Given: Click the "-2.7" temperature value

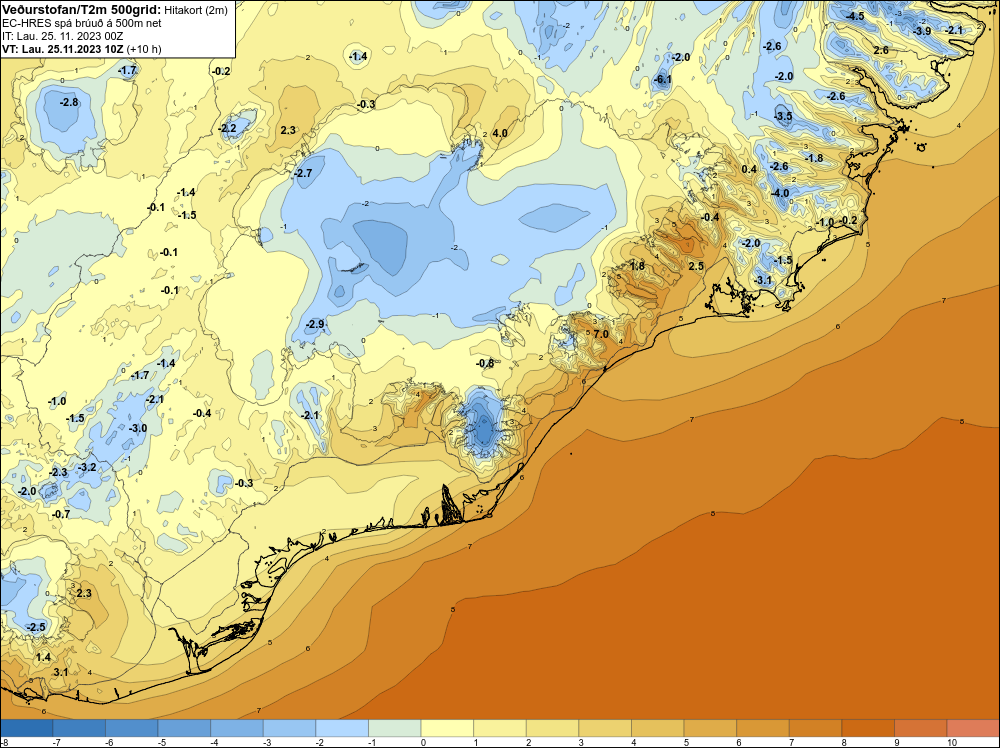Looking at the screenshot, I should pyautogui.click(x=303, y=173).
